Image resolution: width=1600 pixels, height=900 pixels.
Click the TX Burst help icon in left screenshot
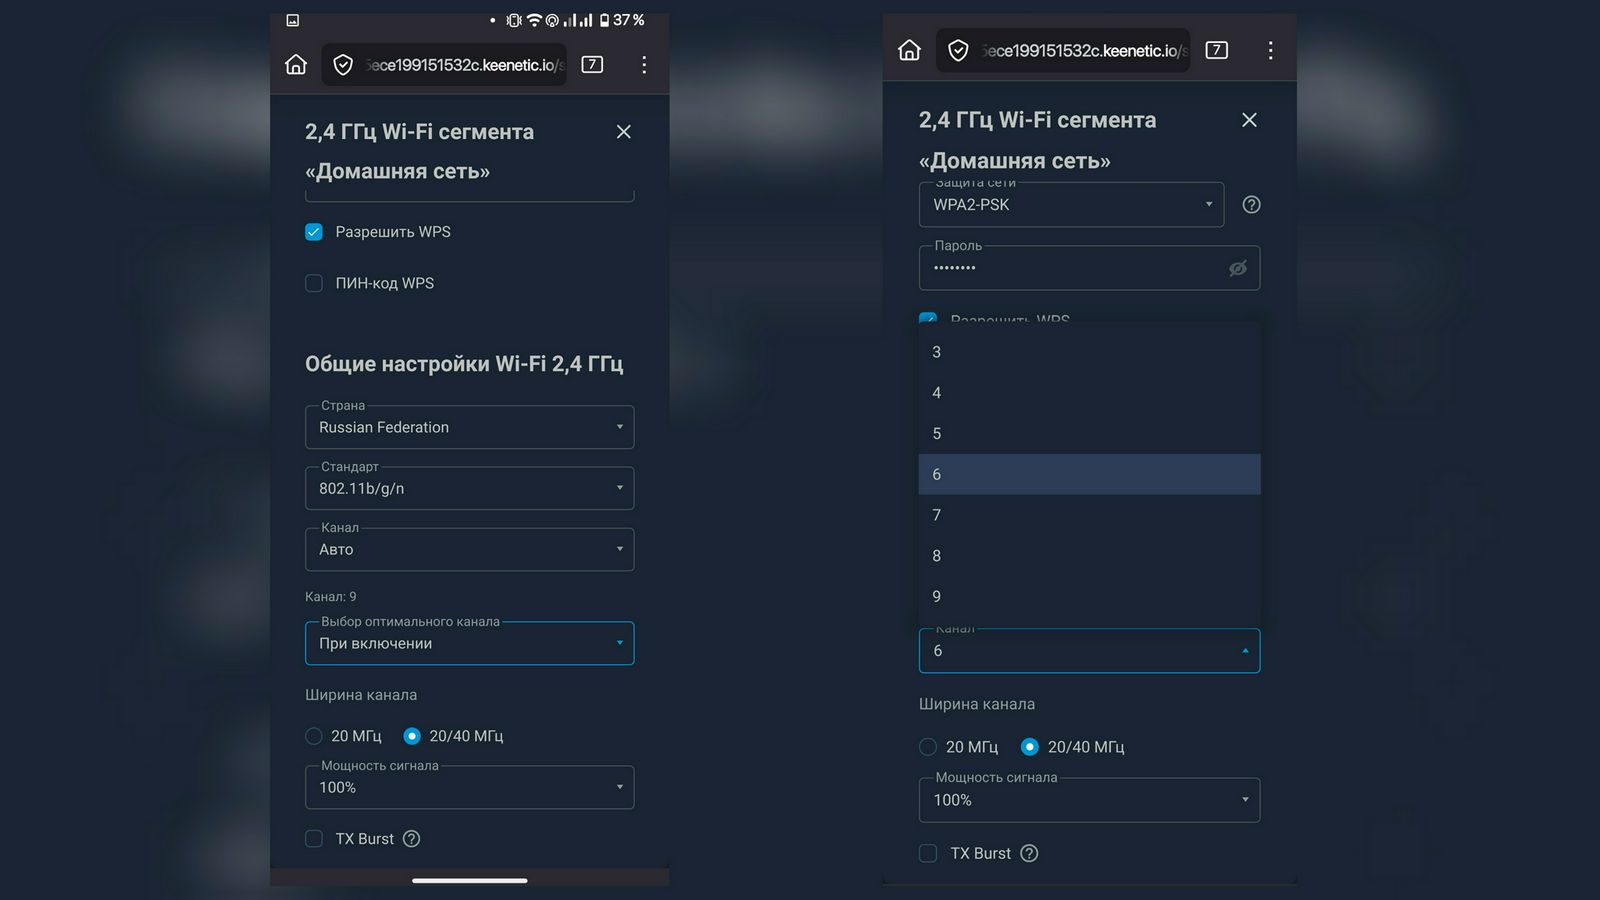point(411,839)
